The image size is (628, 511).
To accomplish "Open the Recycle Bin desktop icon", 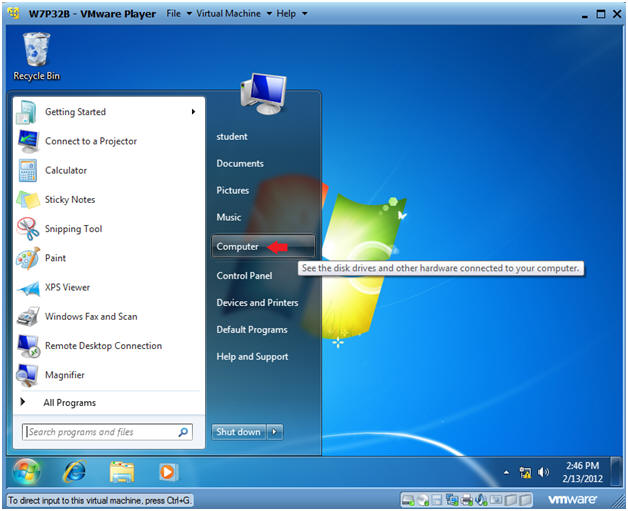I will click(x=36, y=56).
